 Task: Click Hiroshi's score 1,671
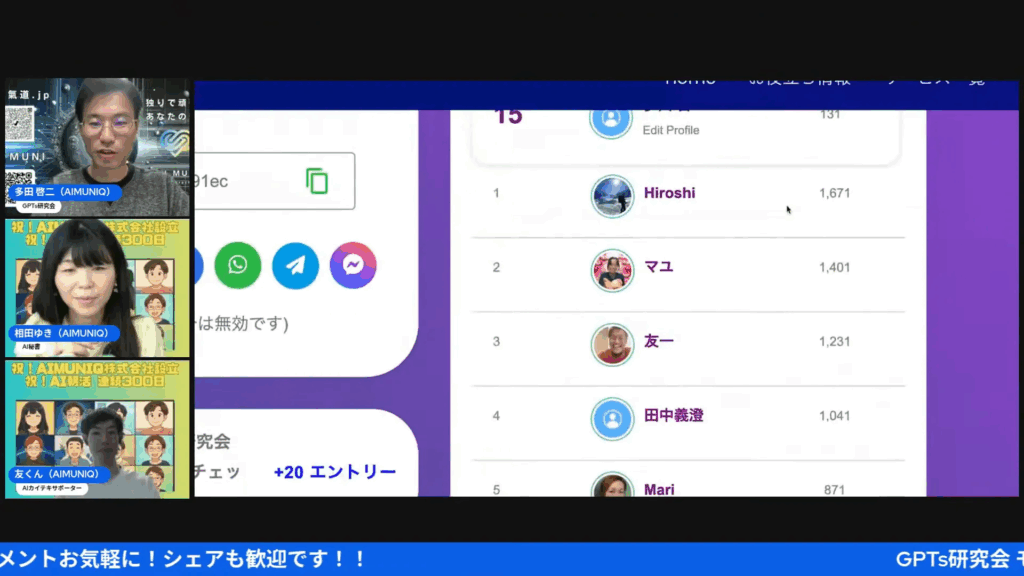click(835, 193)
